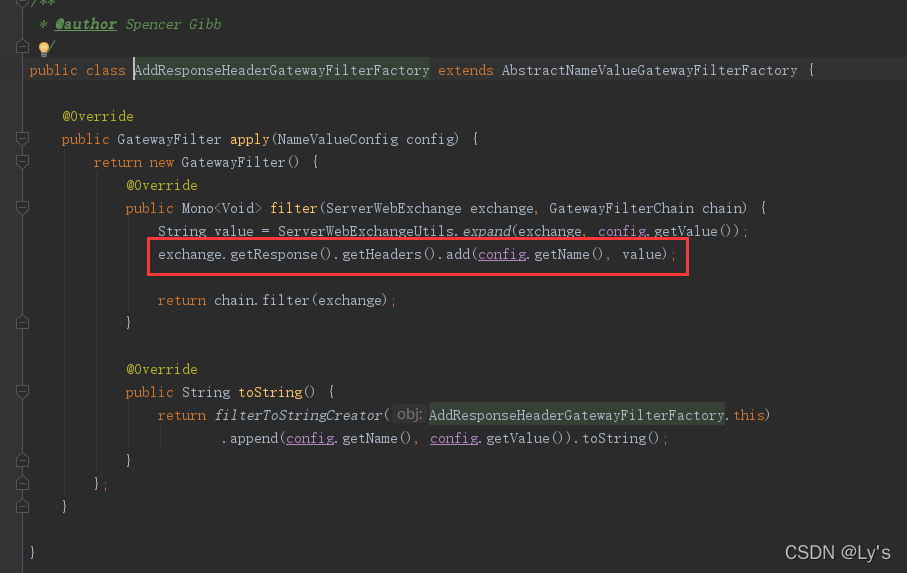Click the GatewayFilterChain parameter type
The width and height of the screenshot is (907, 573).
[x=621, y=208]
